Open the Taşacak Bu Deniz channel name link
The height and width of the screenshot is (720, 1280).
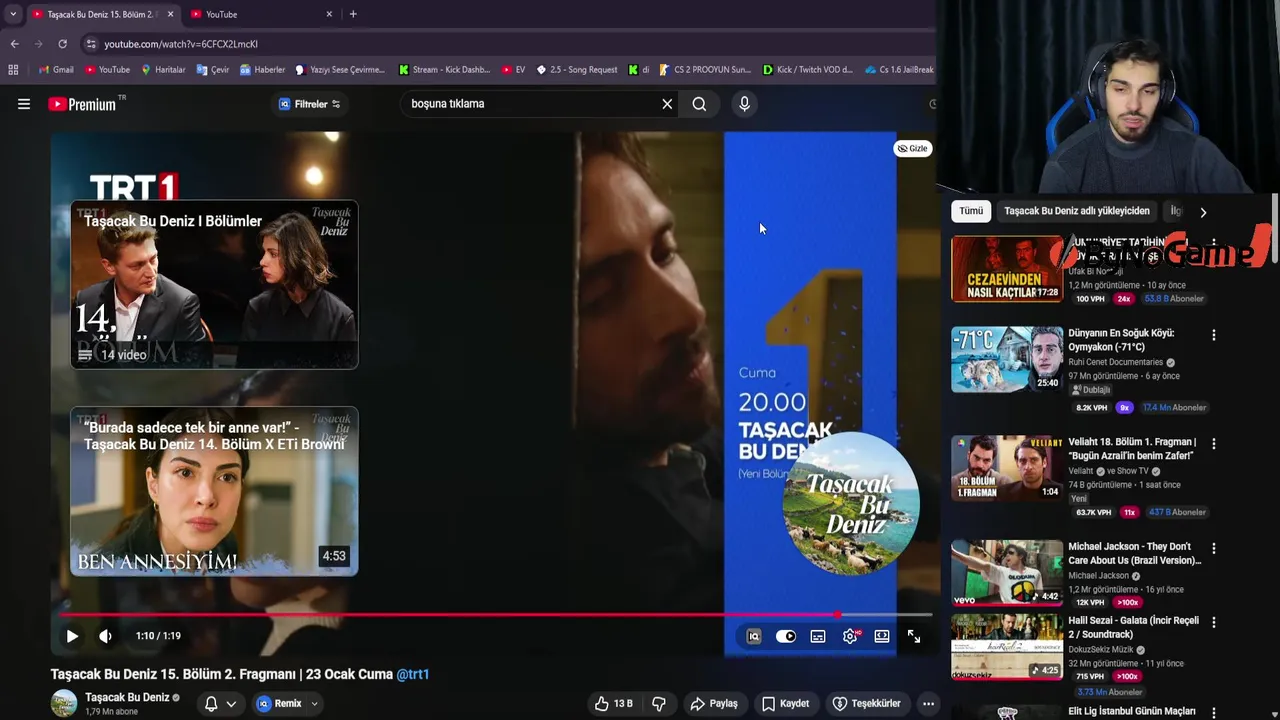pyautogui.click(x=127, y=697)
